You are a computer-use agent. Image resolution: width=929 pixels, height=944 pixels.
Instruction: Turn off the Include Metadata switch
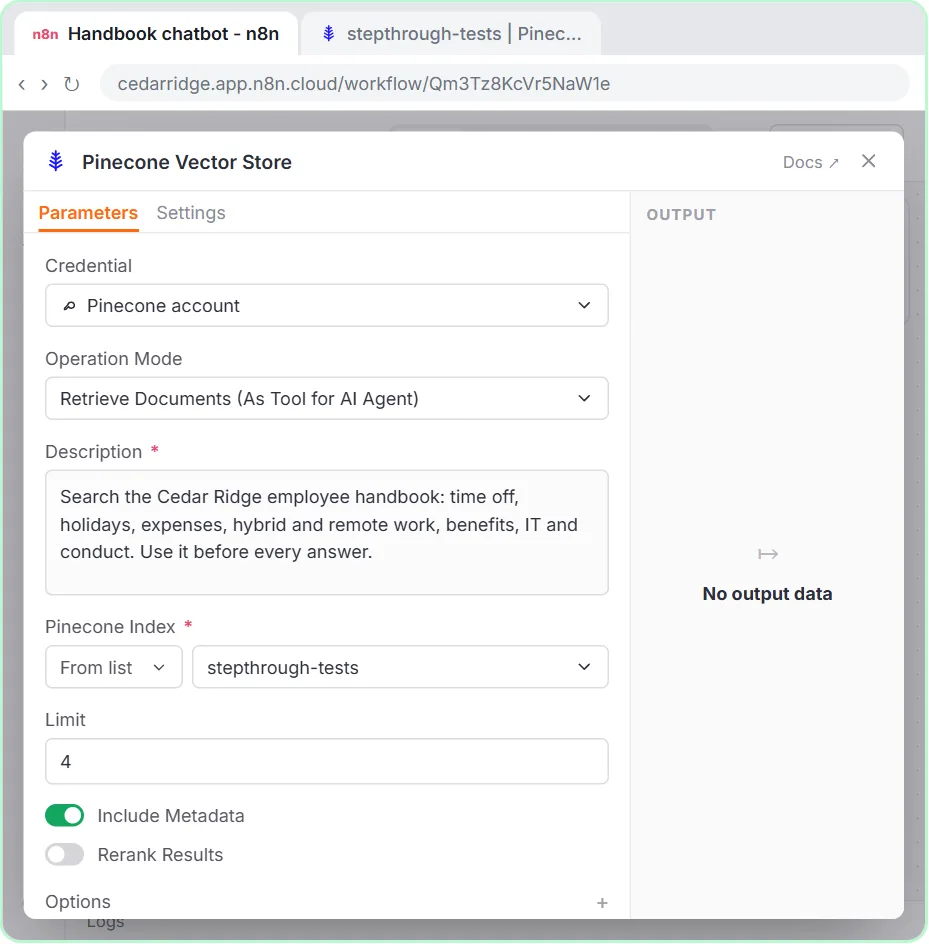[64, 816]
